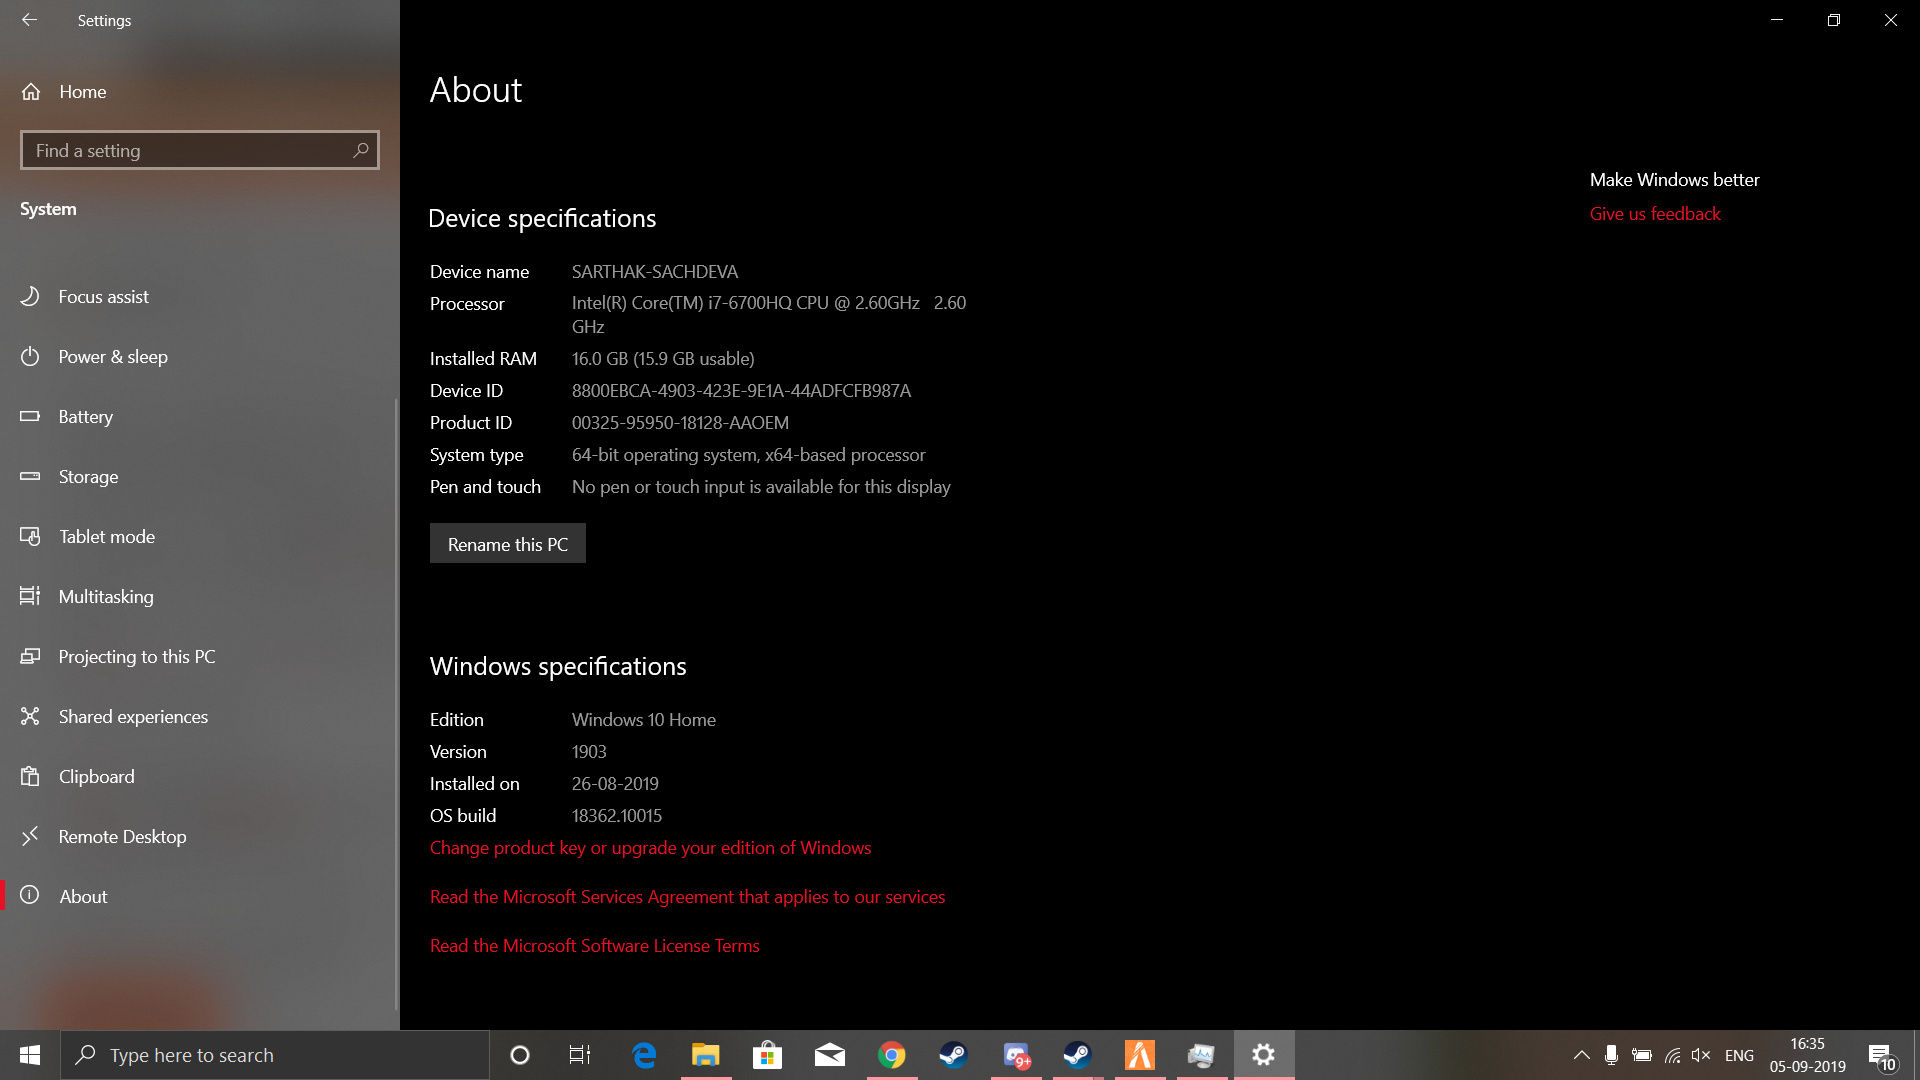Viewport: 1920px width, 1080px height.
Task: Click the Find a setting search box
Action: tap(190, 151)
